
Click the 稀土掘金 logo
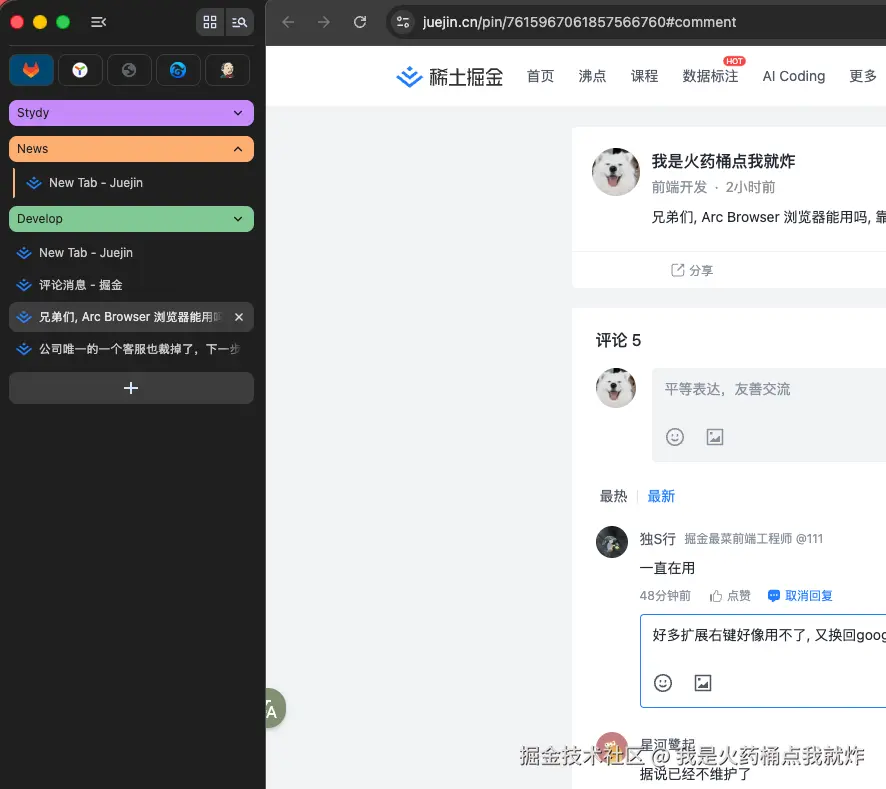pos(449,76)
